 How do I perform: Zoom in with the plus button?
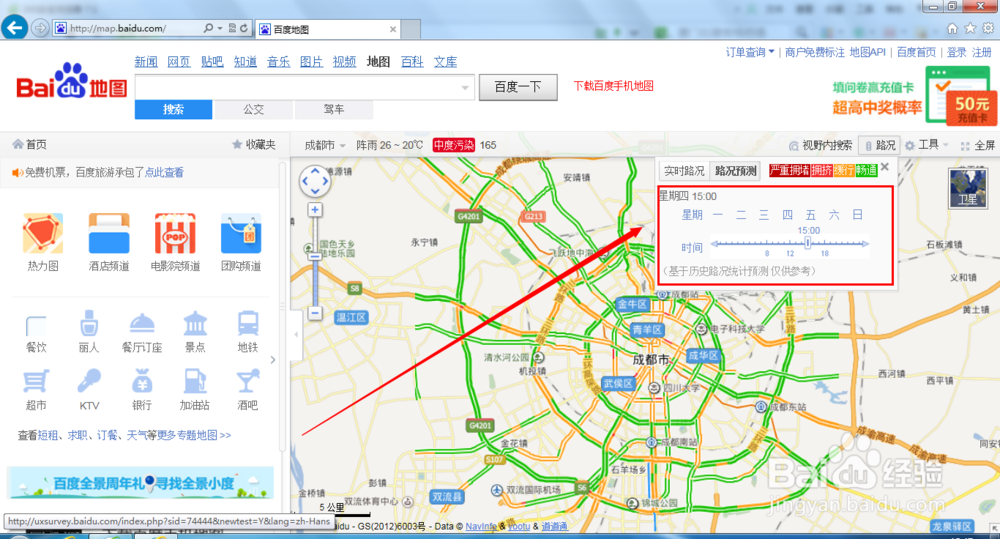click(315, 210)
